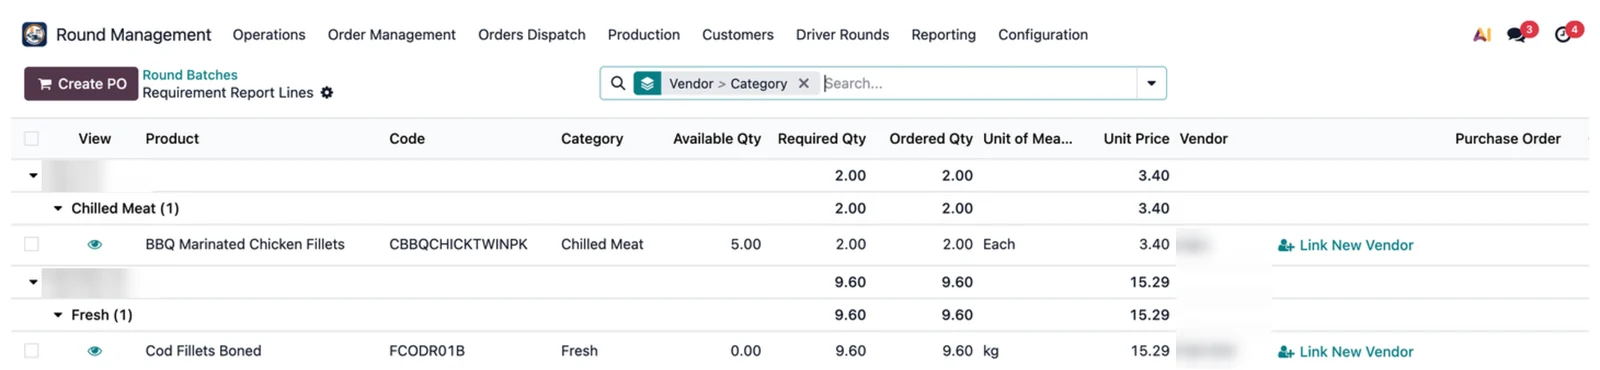Image resolution: width=1600 pixels, height=370 pixels.
Task: Click BBQ Marinated Chicken Fillets product name
Action: coord(245,244)
